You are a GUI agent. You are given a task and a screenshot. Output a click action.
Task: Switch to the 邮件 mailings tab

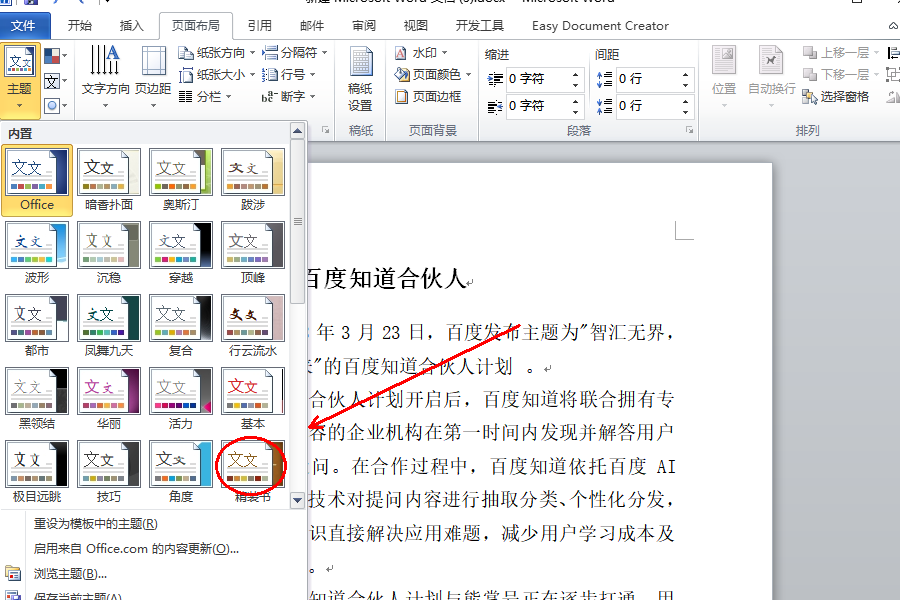[312, 26]
